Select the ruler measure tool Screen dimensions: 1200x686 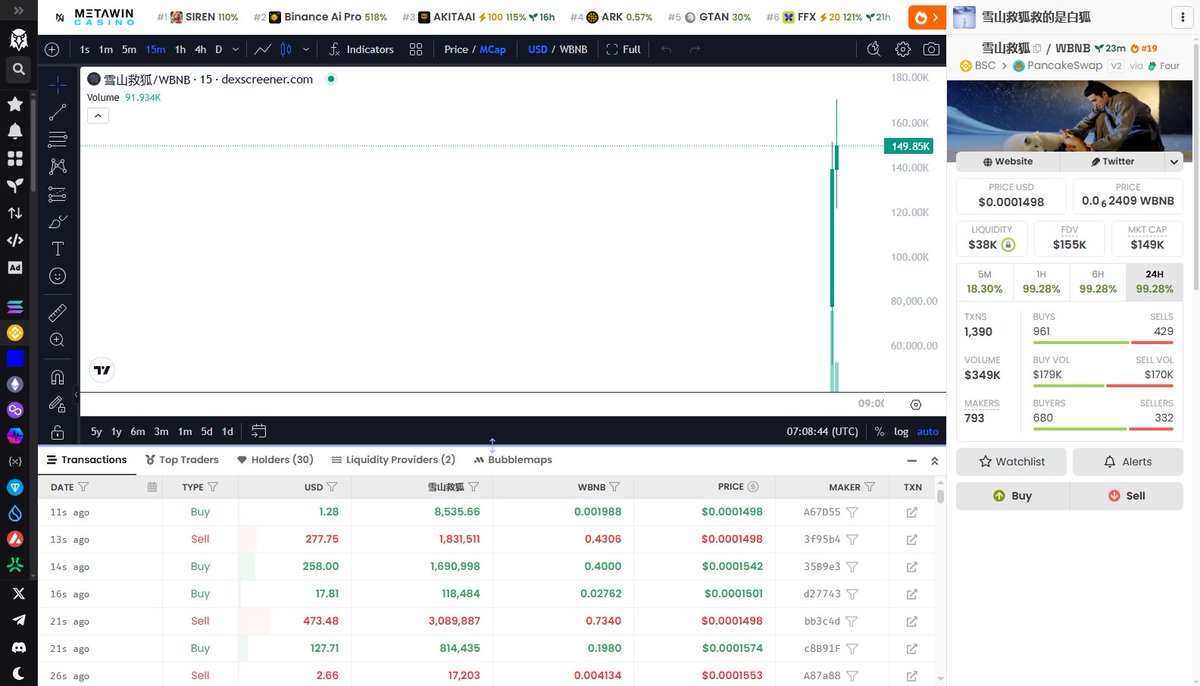58,313
